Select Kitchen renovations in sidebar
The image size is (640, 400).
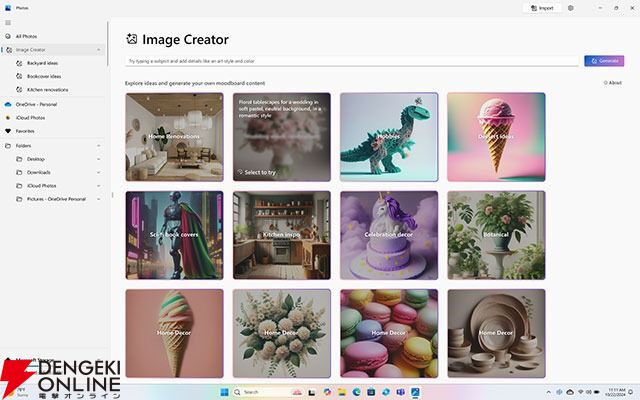47,89
